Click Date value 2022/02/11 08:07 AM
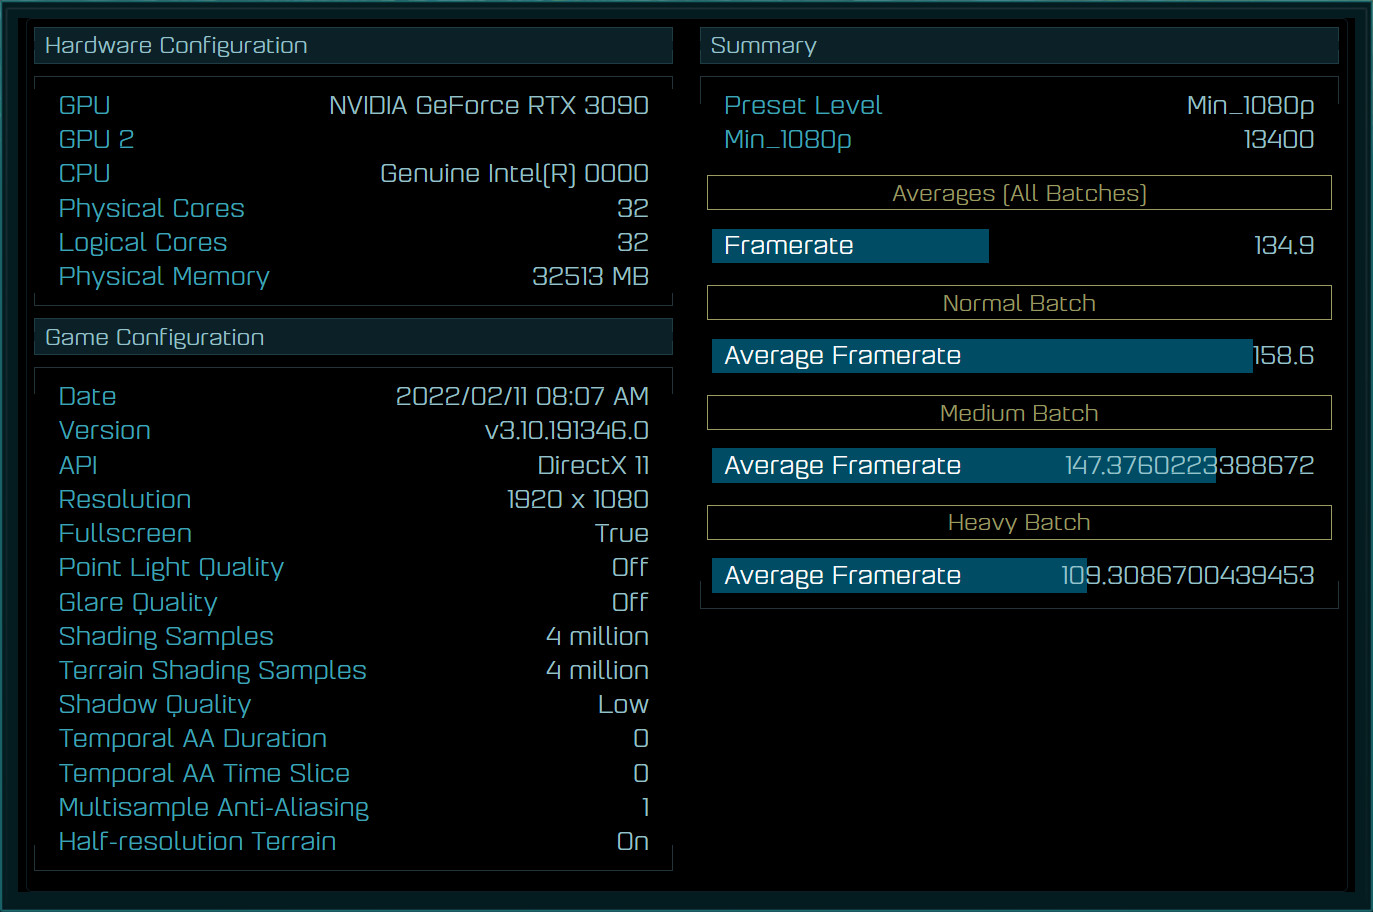This screenshot has width=1373, height=912. pyautogui.click(x=523, y=396)
